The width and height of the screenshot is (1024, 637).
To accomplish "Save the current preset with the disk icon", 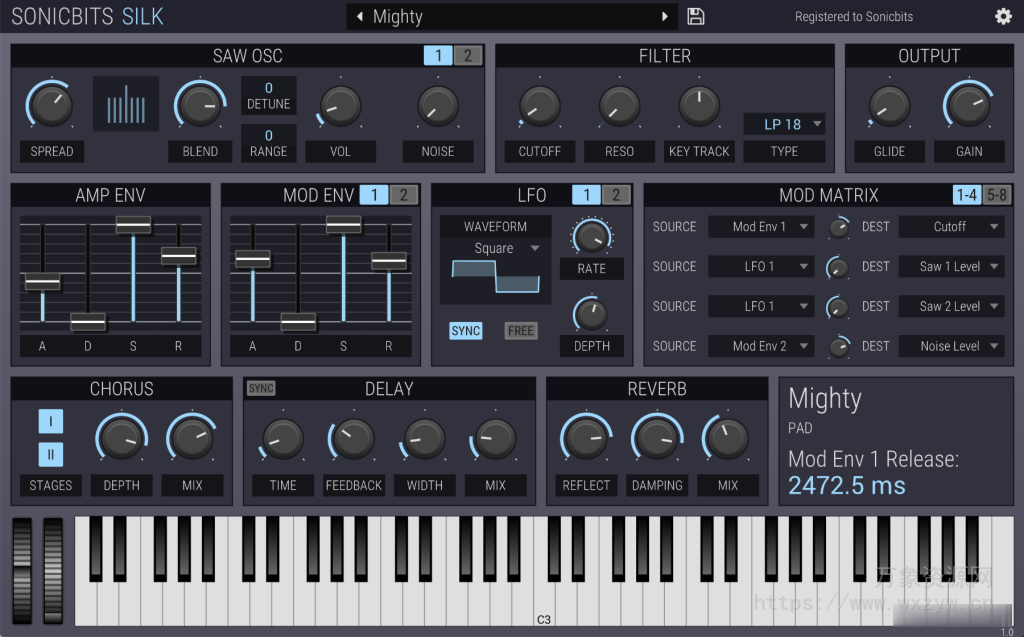I will (696, 16).
